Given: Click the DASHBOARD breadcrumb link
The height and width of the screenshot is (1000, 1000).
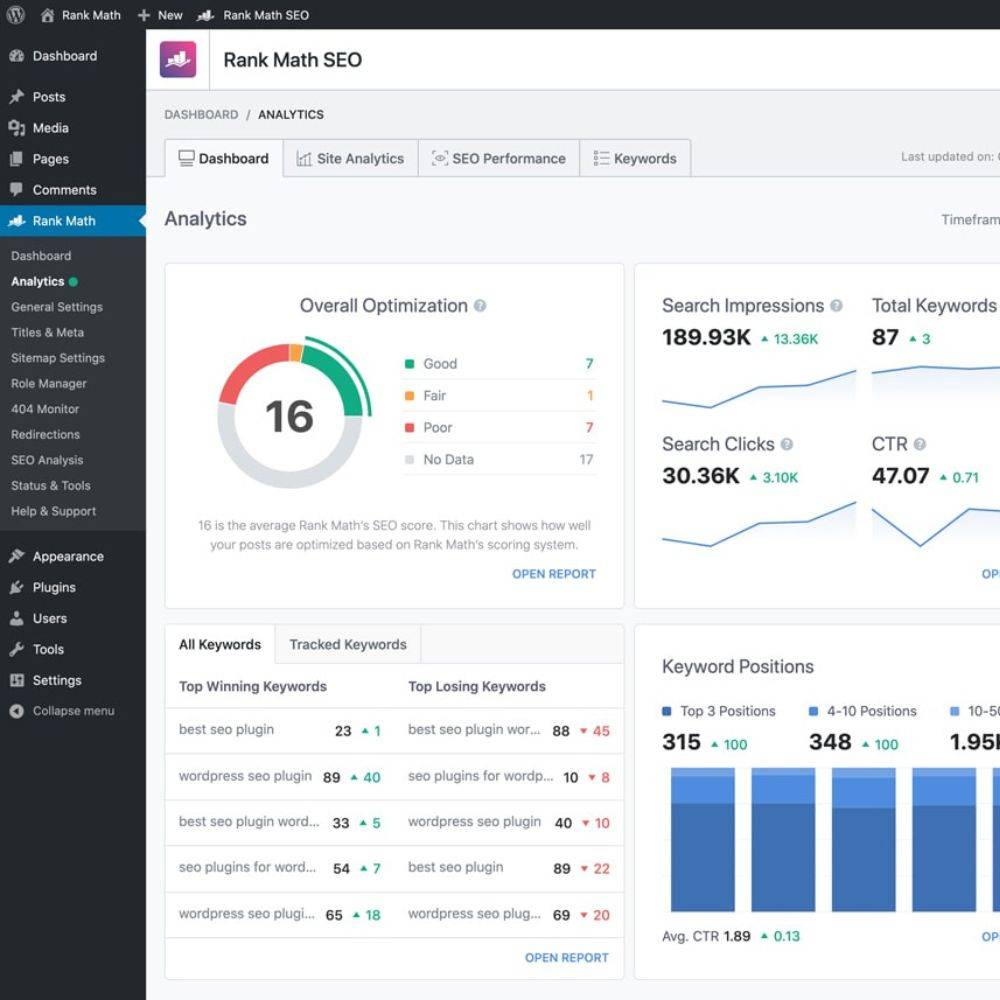Looking at the screenshot, I should point(201,115).
